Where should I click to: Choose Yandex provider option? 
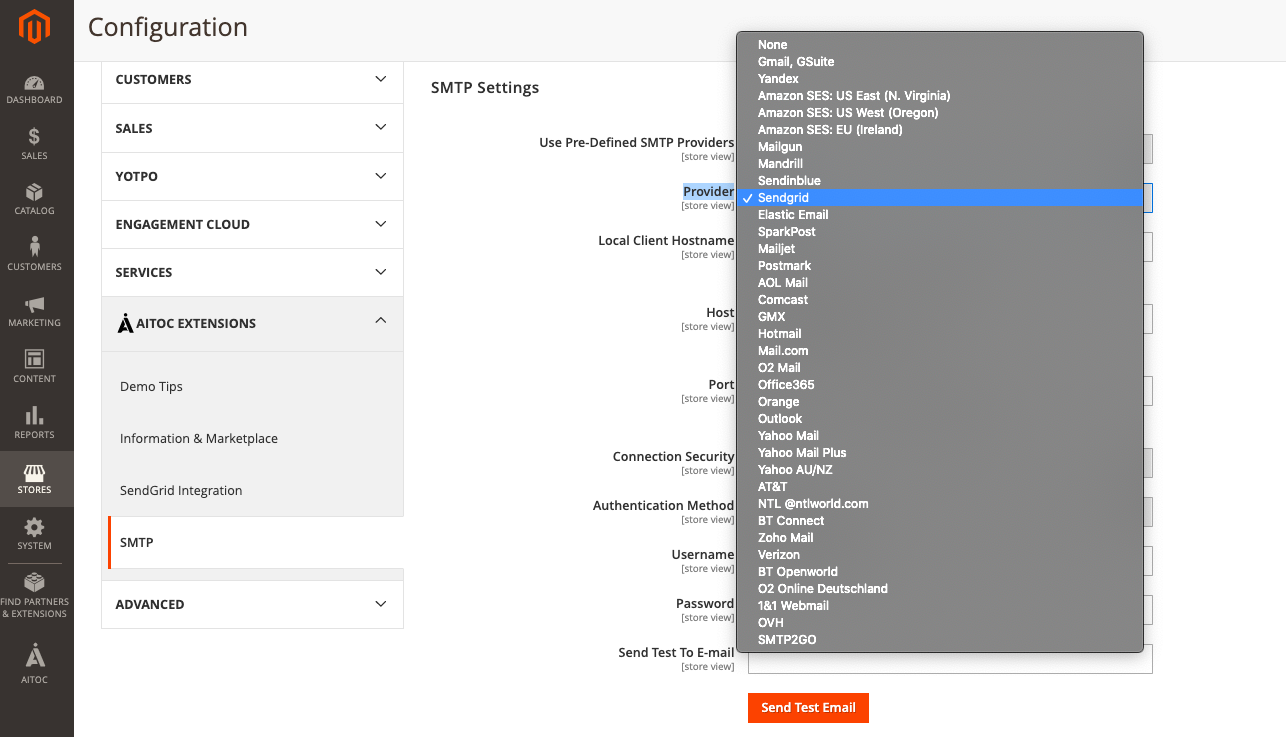point(940,79)
